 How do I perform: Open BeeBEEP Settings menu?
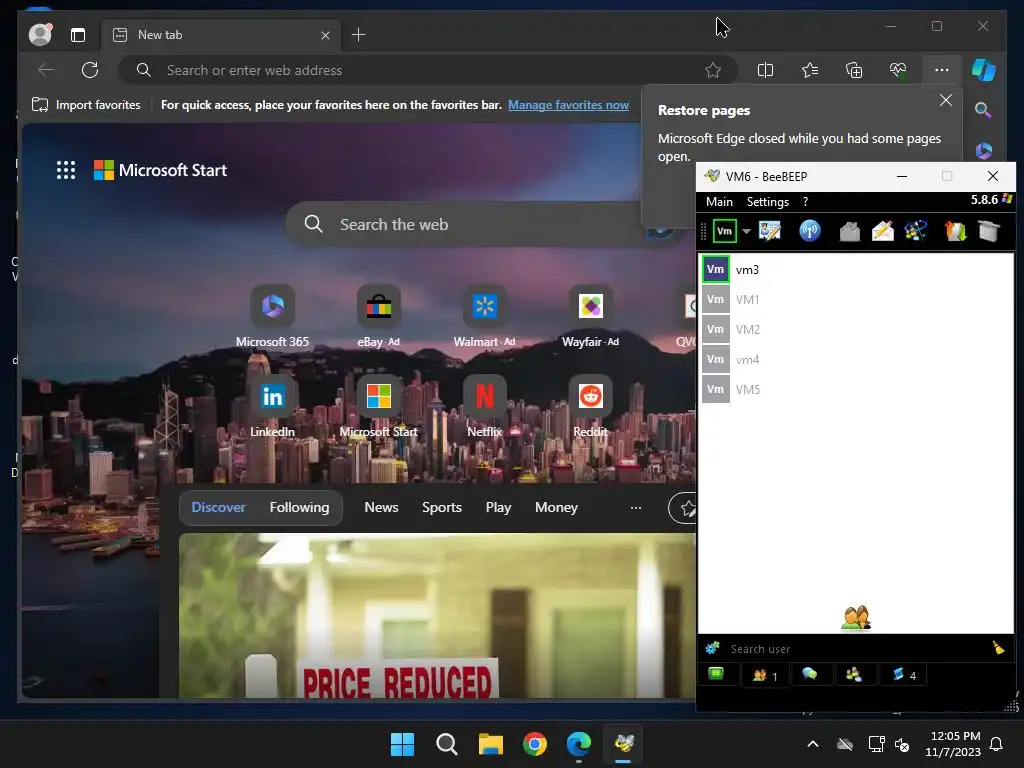click(767, 202)
